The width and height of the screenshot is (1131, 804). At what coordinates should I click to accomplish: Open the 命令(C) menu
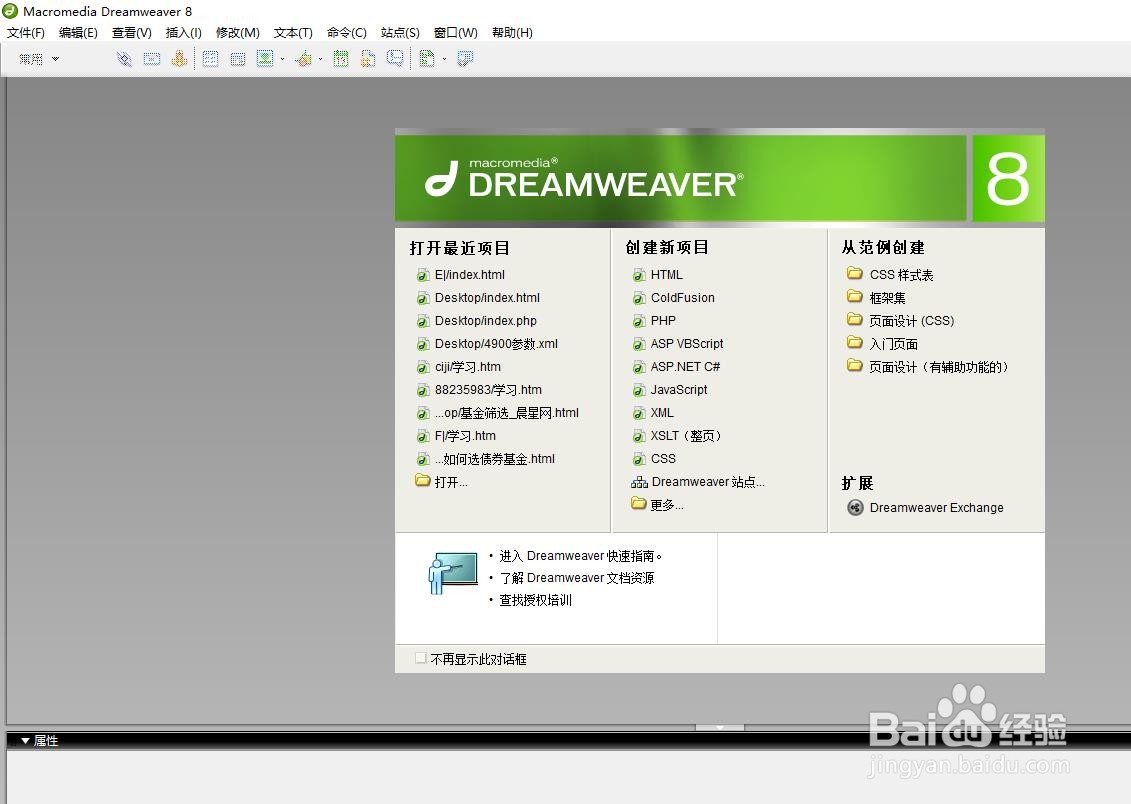tap(346, 32)
